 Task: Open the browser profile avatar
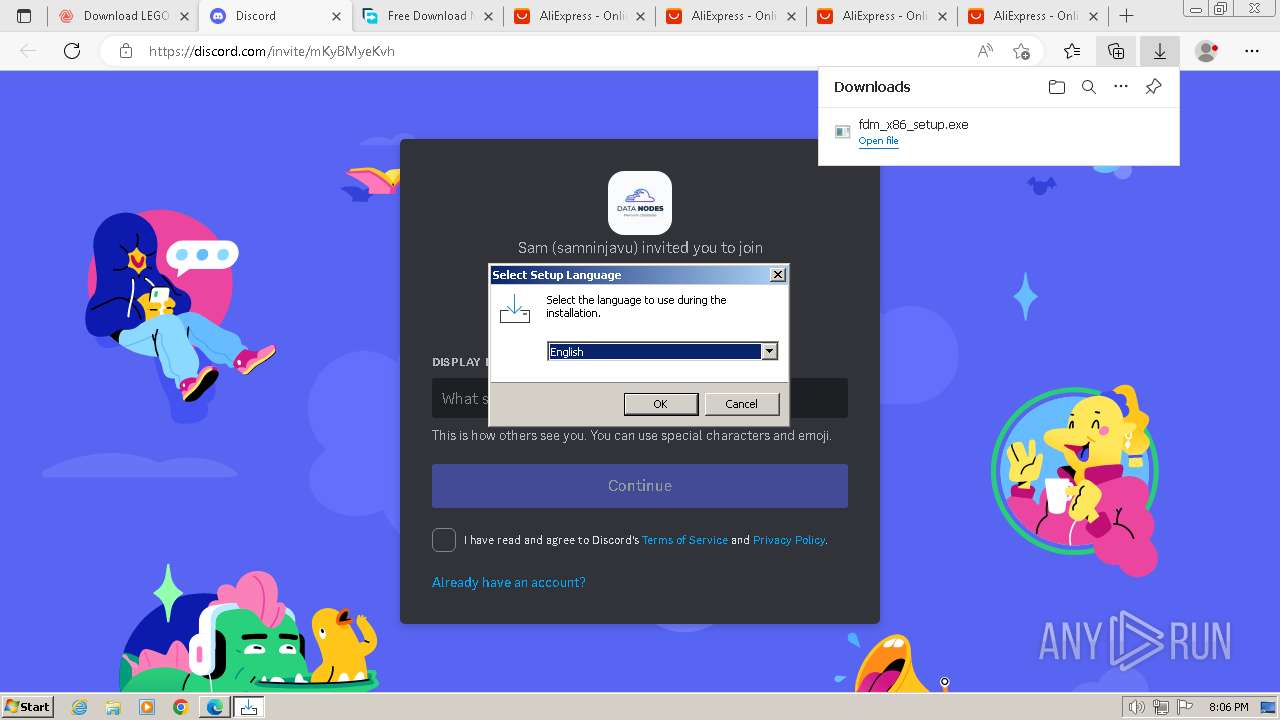click(1207, 51)
